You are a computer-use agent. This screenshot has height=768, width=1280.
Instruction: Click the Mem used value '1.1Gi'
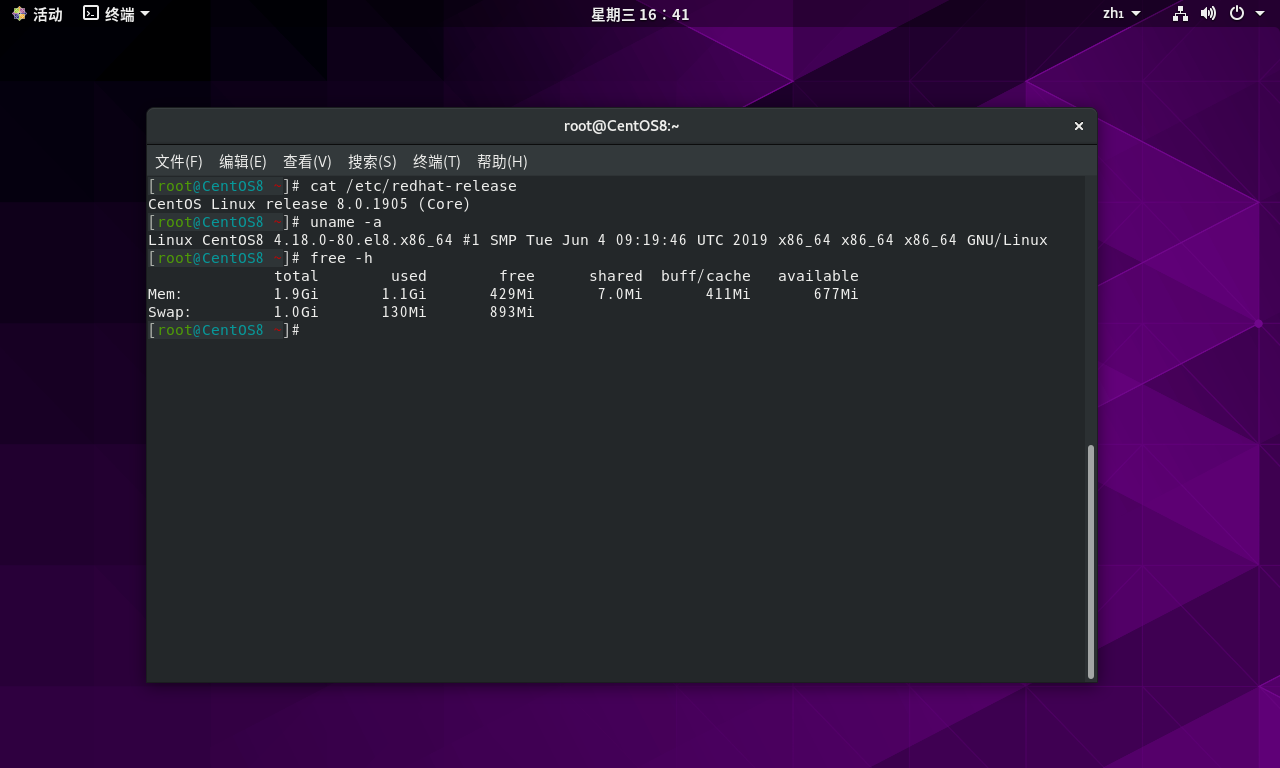tap(404, 294)
